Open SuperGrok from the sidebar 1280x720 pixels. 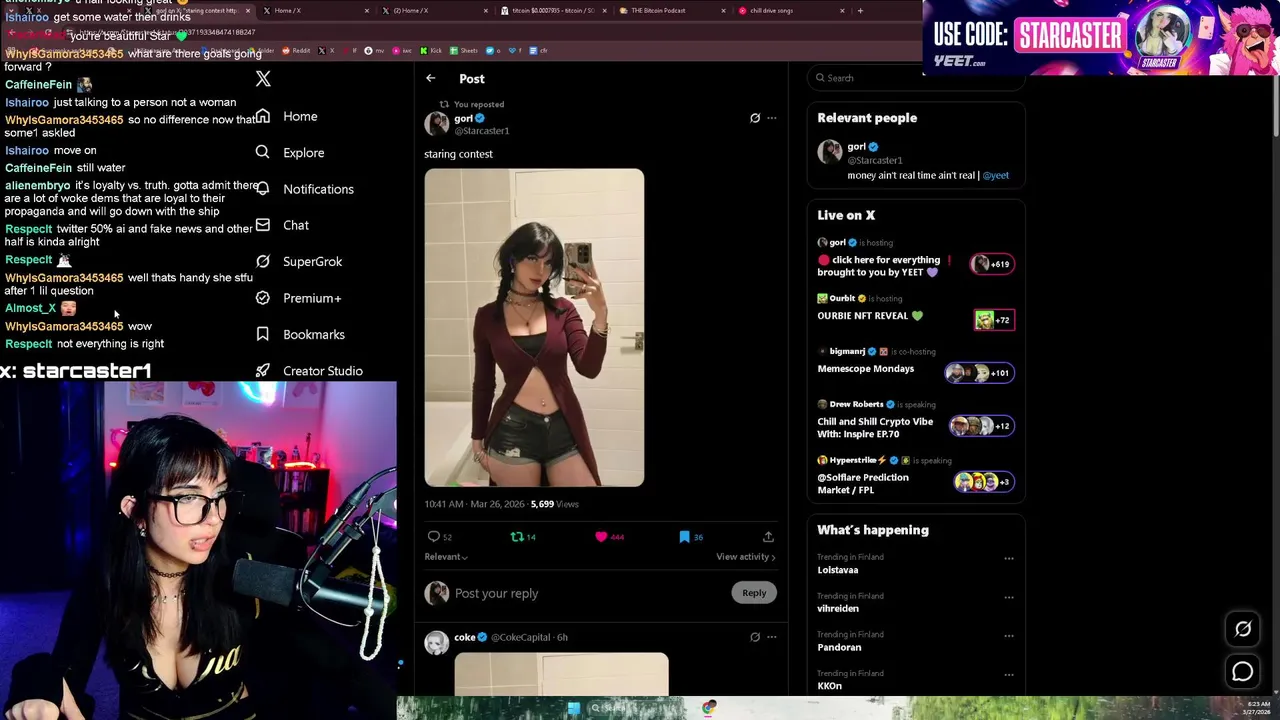point(299,261)
